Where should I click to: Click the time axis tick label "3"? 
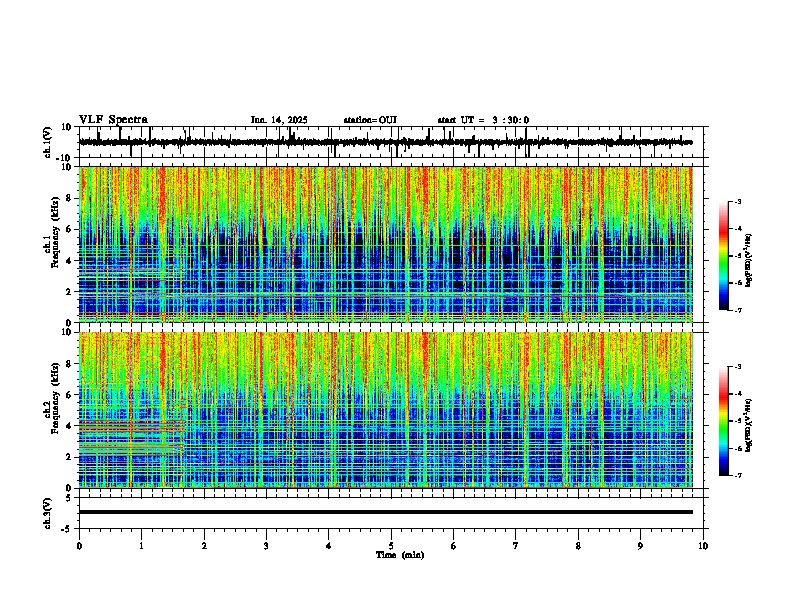pos(266,546)
